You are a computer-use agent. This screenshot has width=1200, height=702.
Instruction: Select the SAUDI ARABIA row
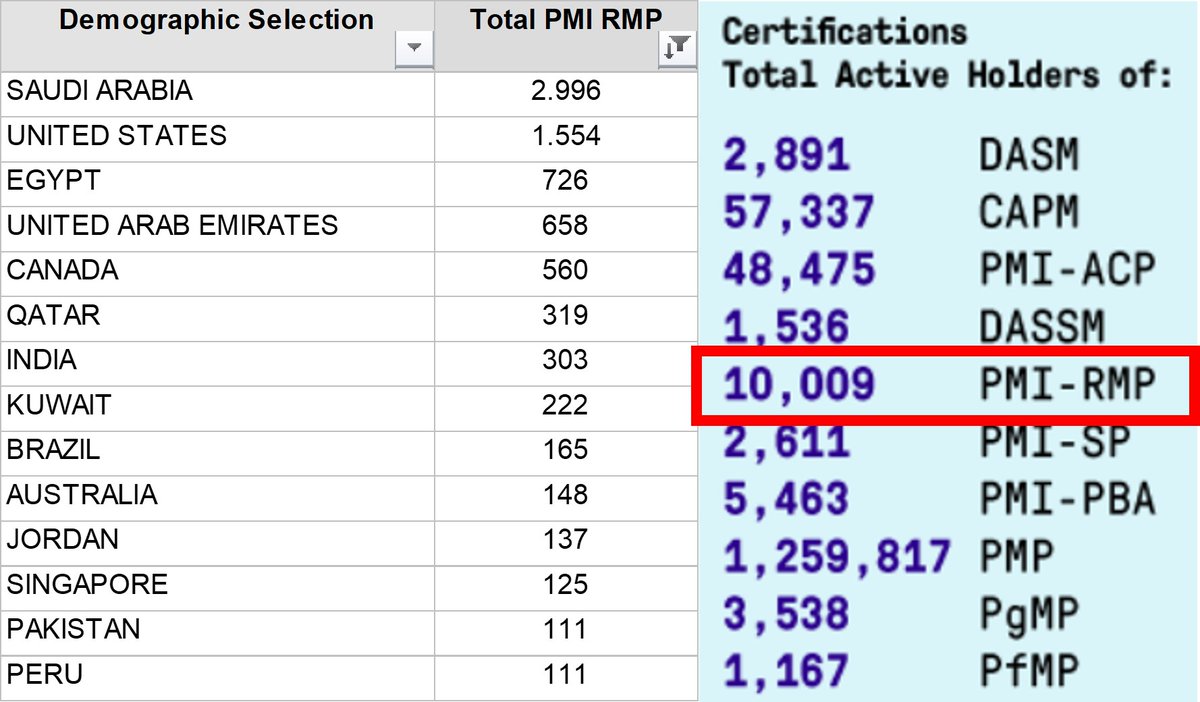[x=217, y=93]
